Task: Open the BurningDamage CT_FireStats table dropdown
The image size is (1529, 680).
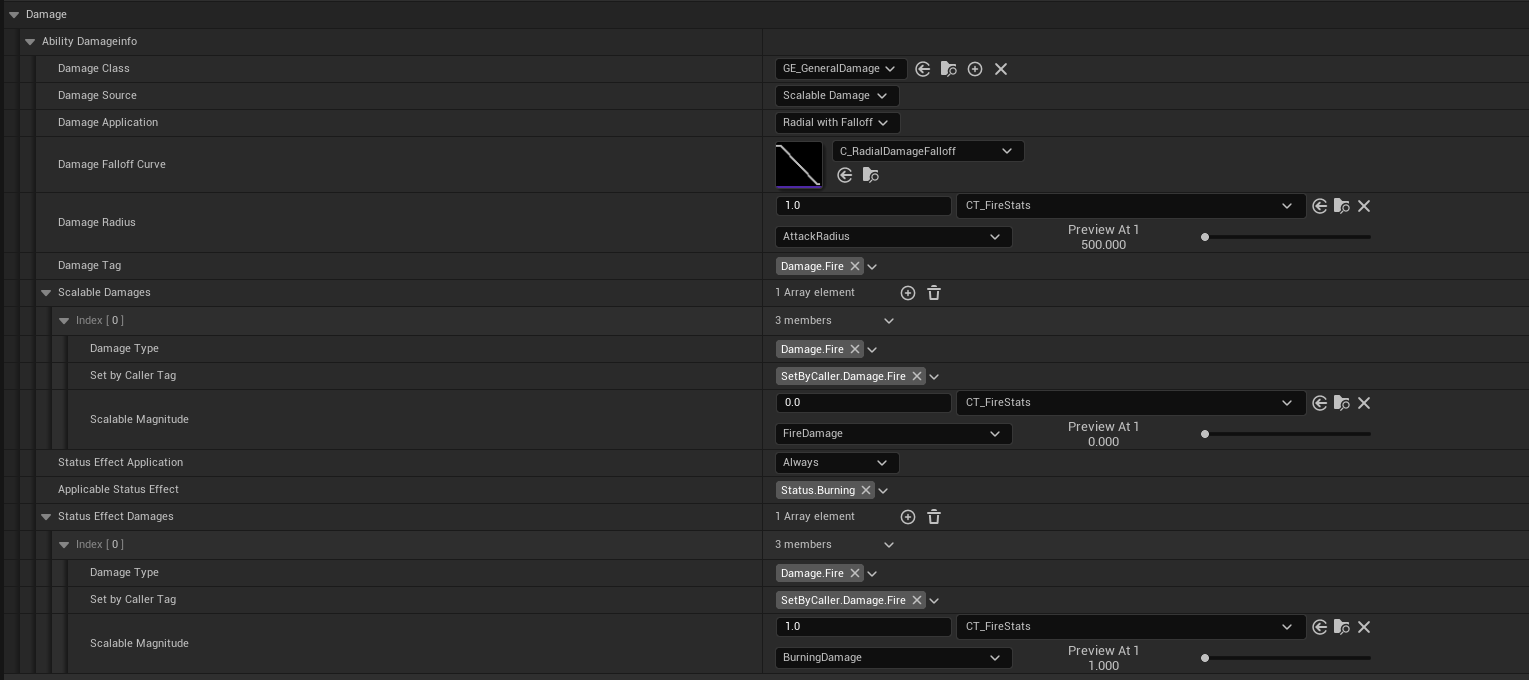Action: [x=1131, y=627]
